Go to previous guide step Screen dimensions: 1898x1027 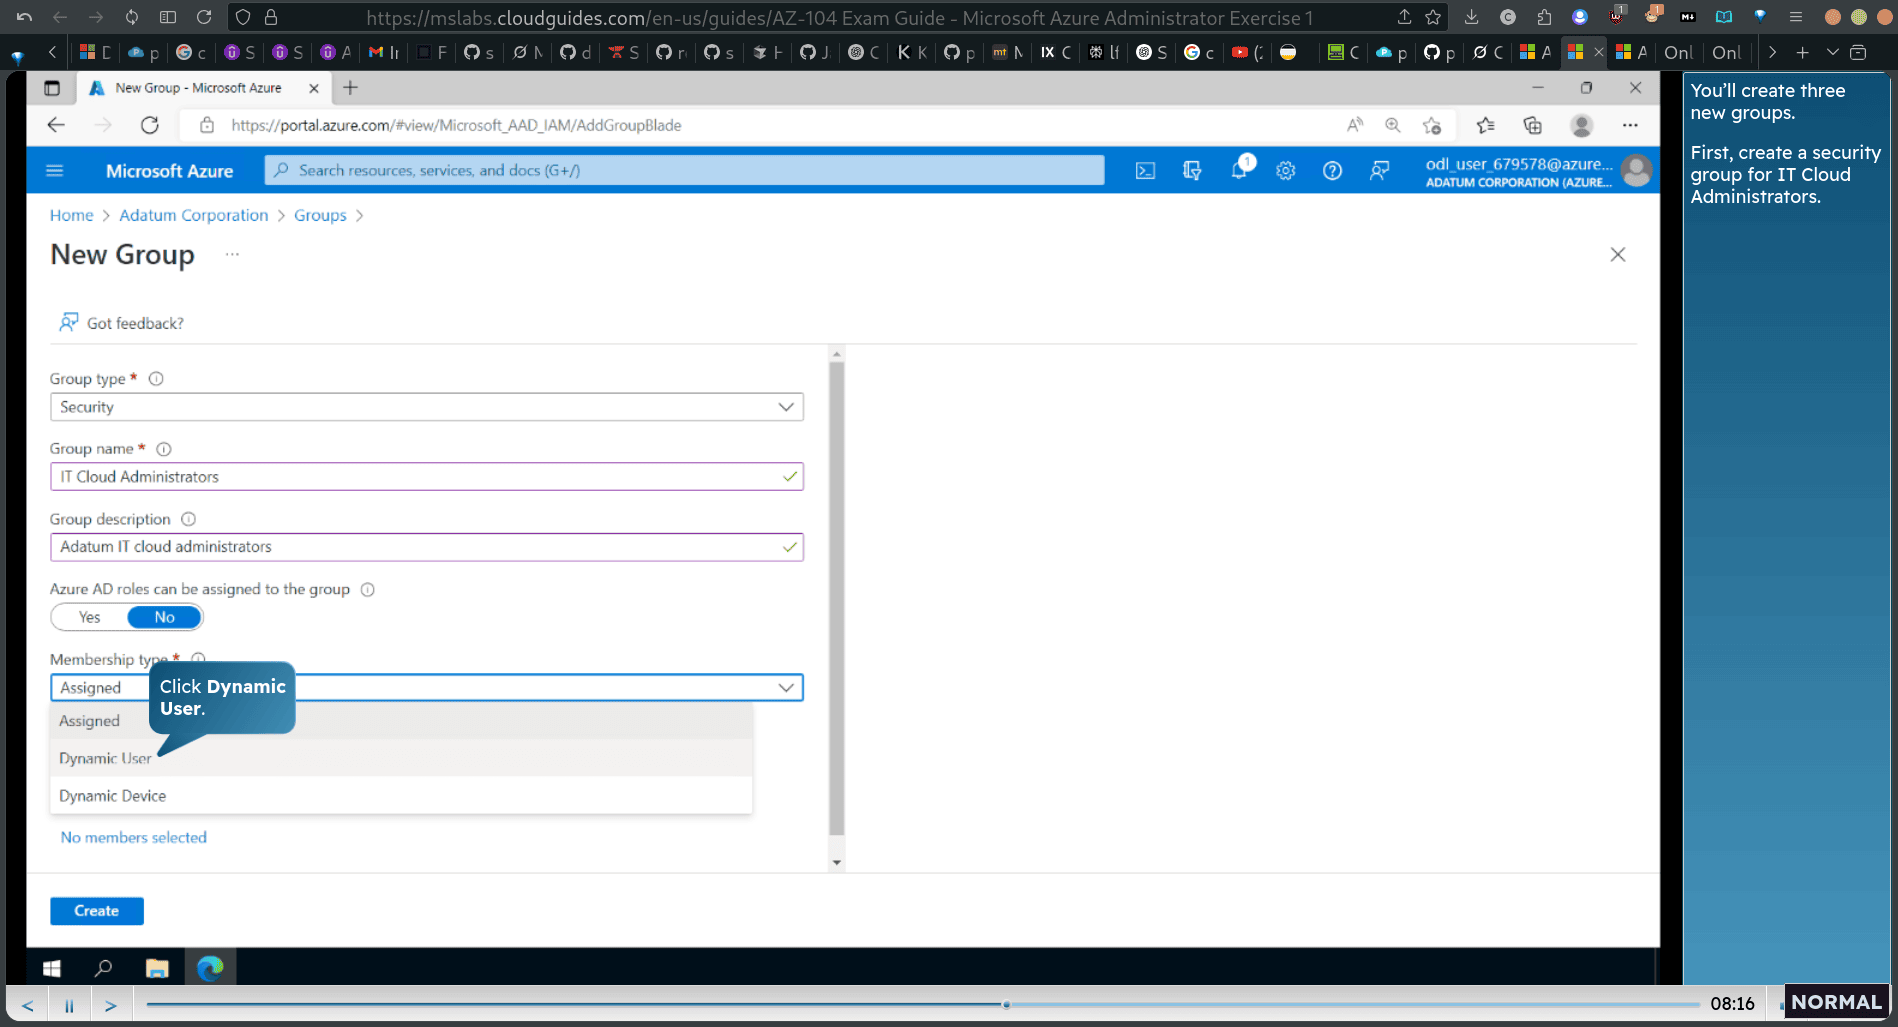[x=28, y=1005]
